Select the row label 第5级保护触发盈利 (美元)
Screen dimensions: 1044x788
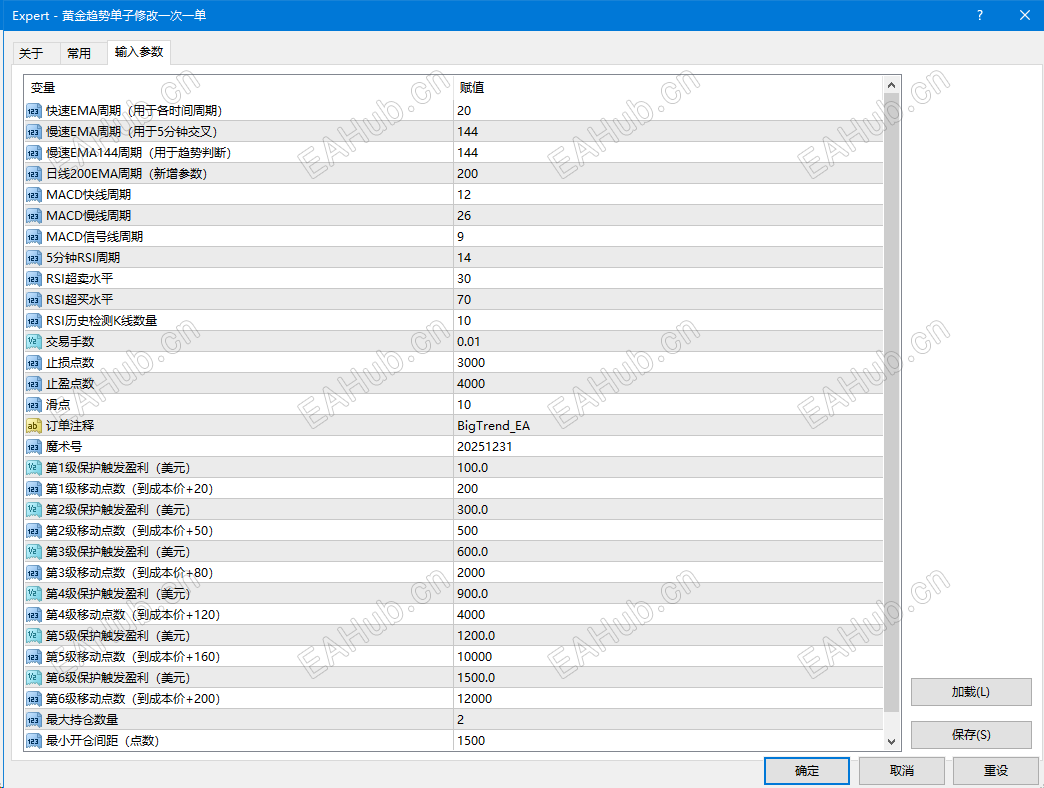click(x=118, y=636)
